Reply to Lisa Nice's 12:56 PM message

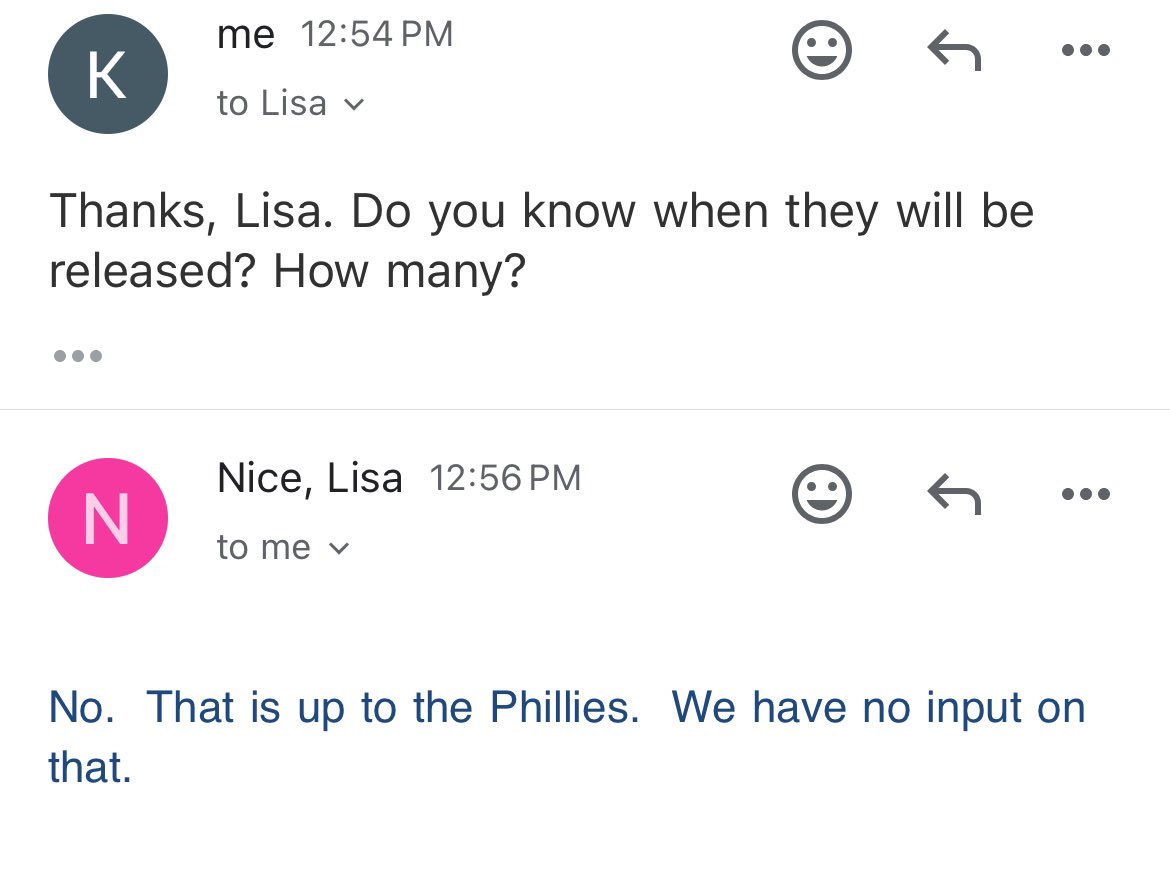(954, 494)
